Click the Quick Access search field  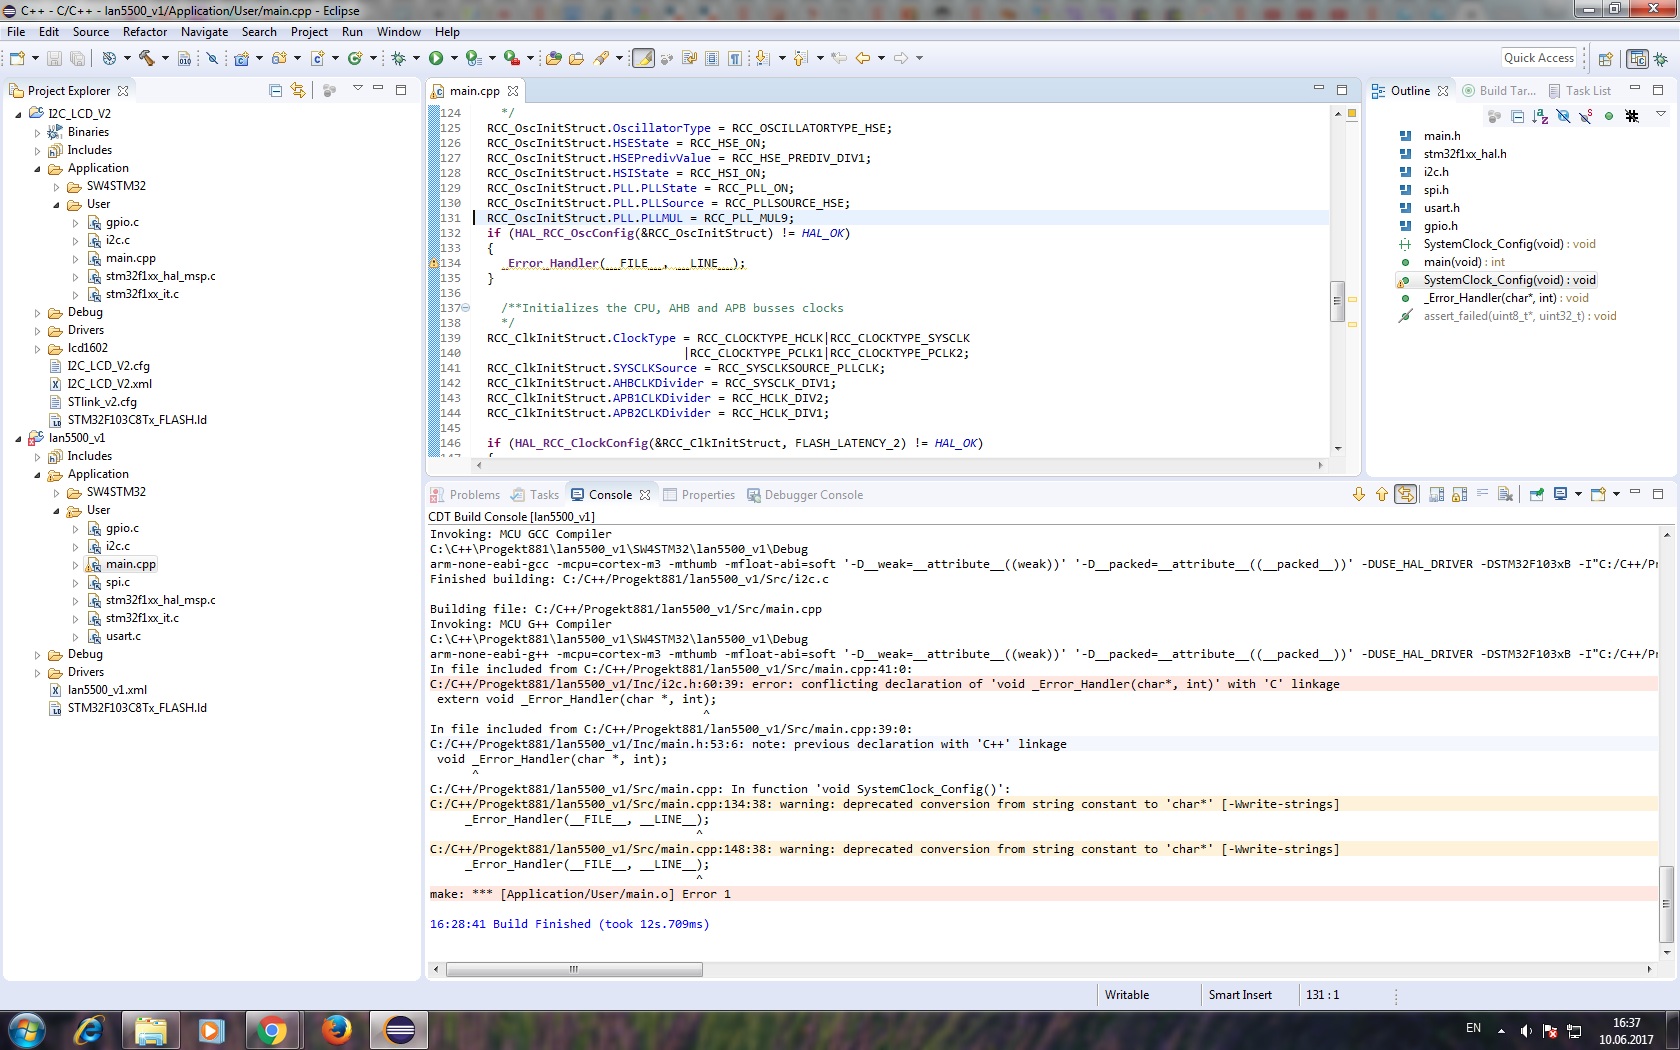1538,58
